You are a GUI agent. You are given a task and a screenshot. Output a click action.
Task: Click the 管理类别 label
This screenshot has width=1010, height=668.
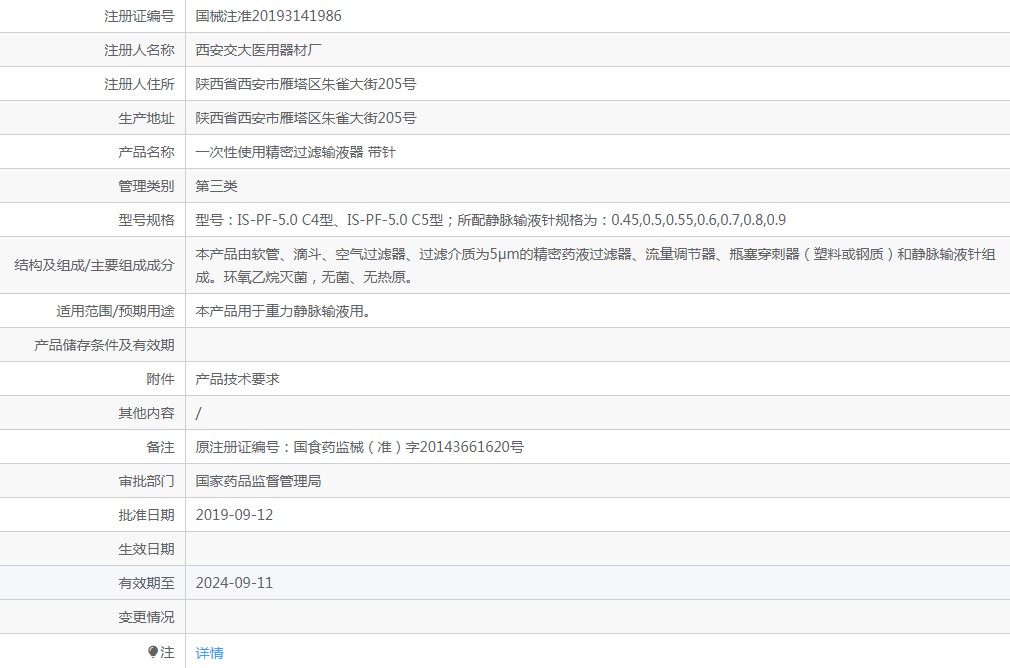pyautogui.click(x=146, y=187)
